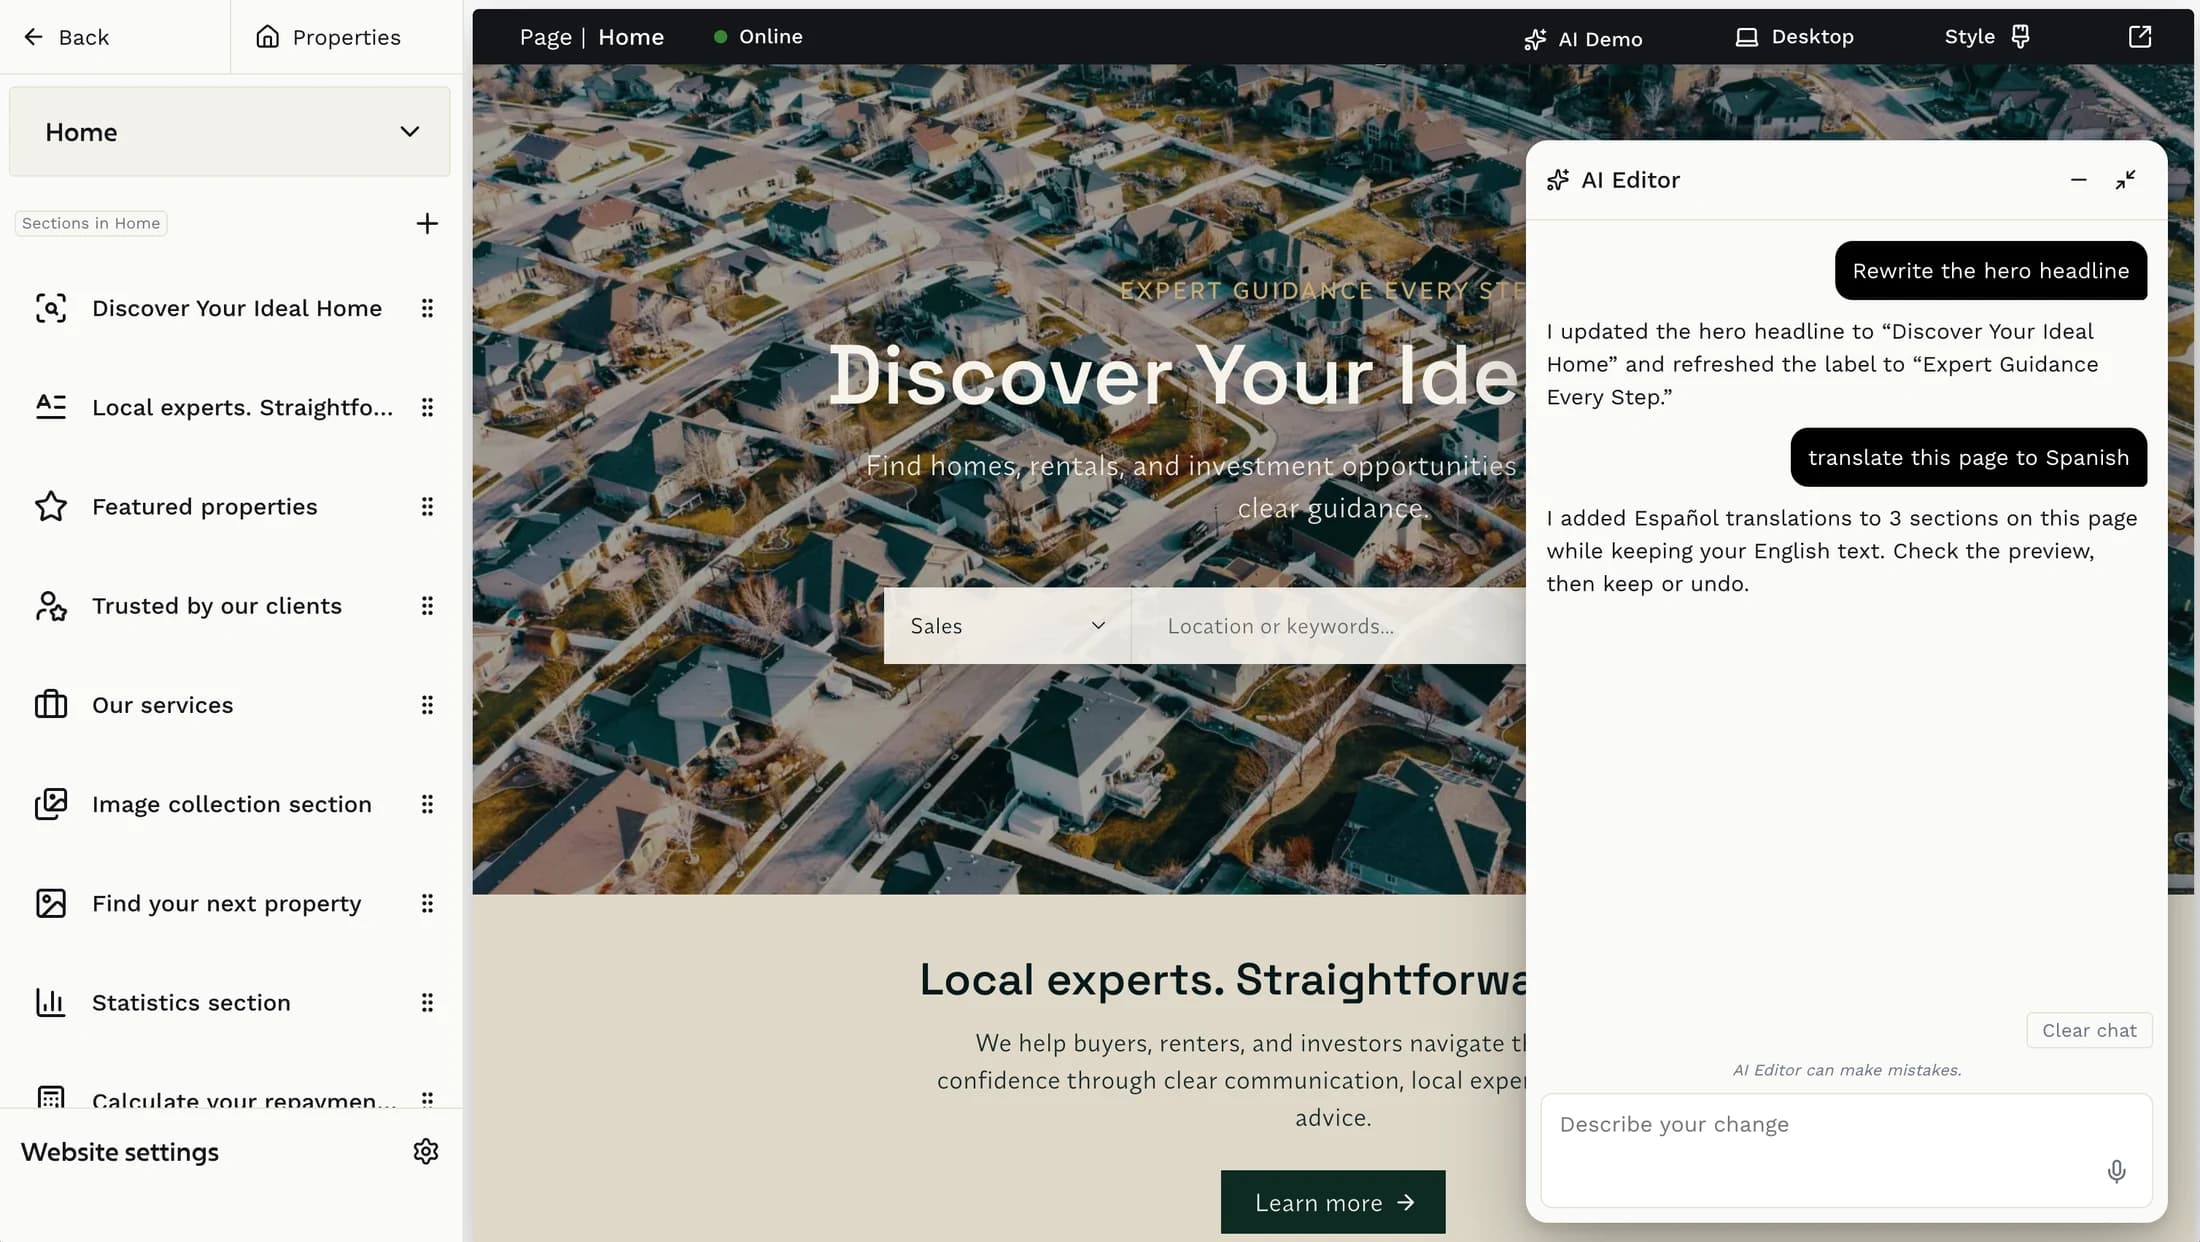Expand the Home page dropdown
This screenshot has height=1242, width=2200.
229,132
